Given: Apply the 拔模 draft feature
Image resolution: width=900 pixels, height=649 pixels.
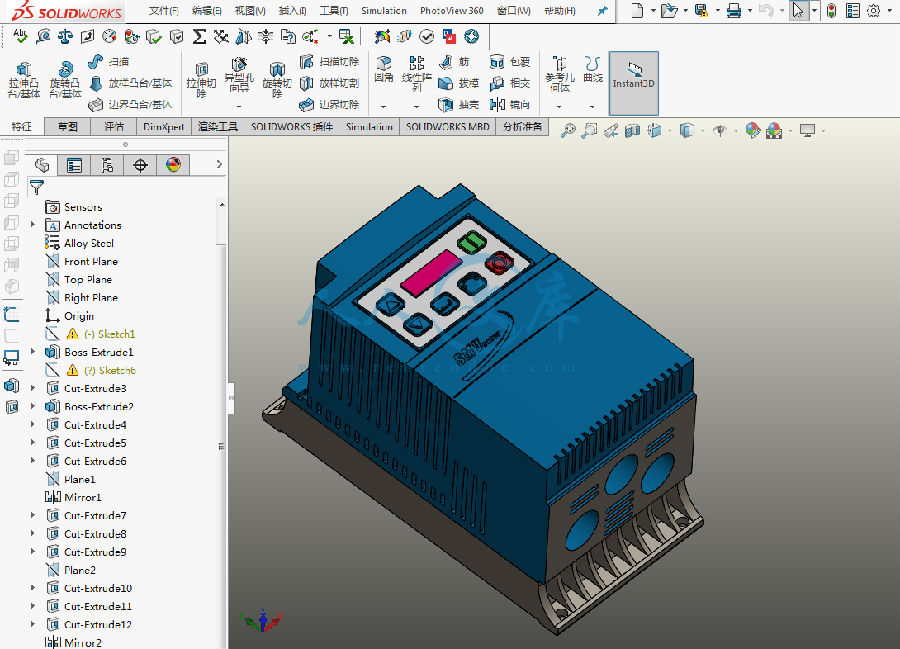Looking at the screenshot, I should [x=459, y=83].
